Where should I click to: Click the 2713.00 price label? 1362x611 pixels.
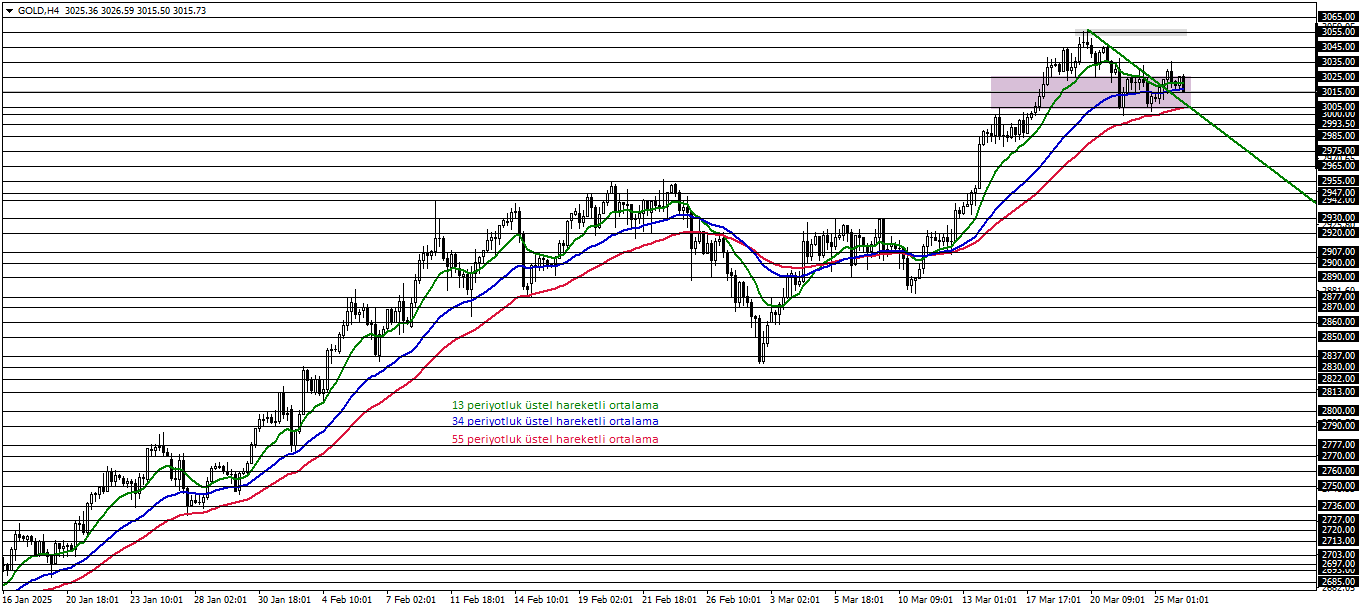1338,541
